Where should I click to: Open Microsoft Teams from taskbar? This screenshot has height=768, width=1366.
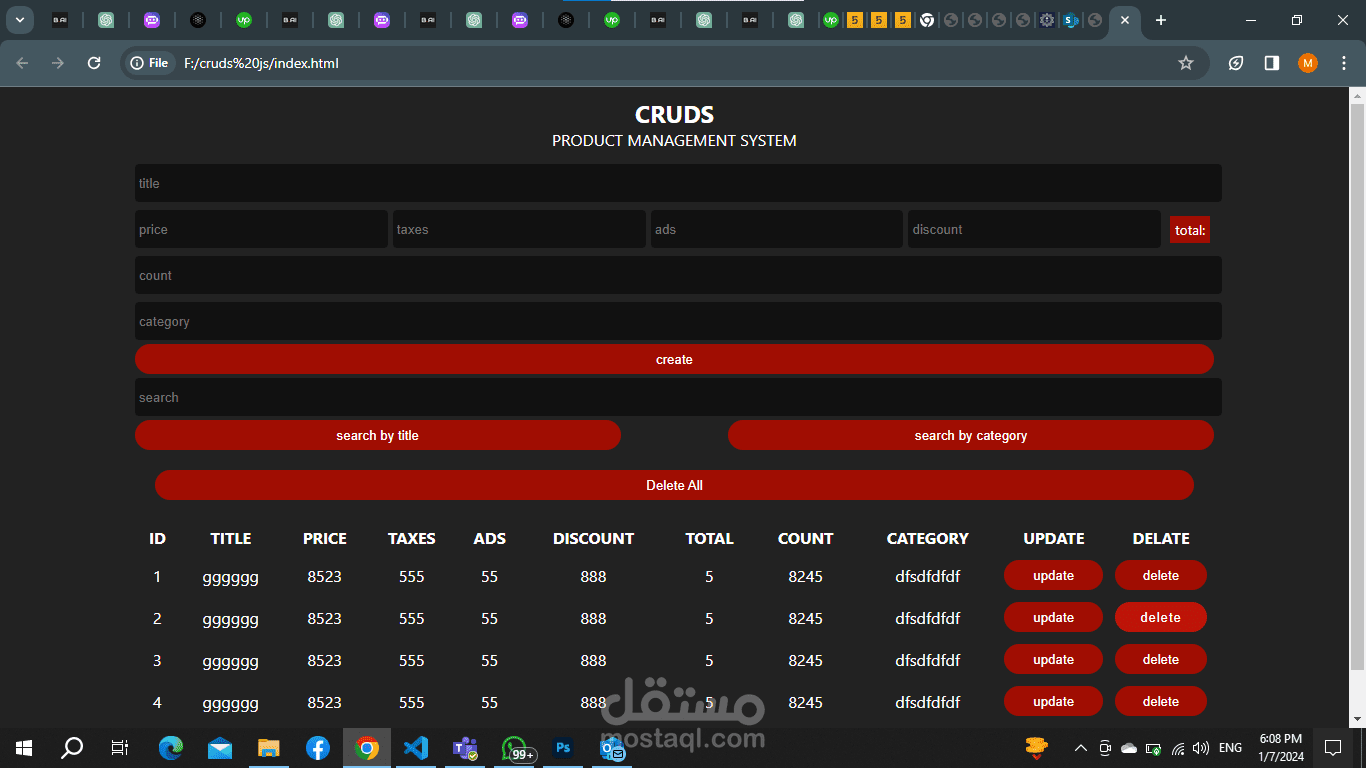(465, 747)
